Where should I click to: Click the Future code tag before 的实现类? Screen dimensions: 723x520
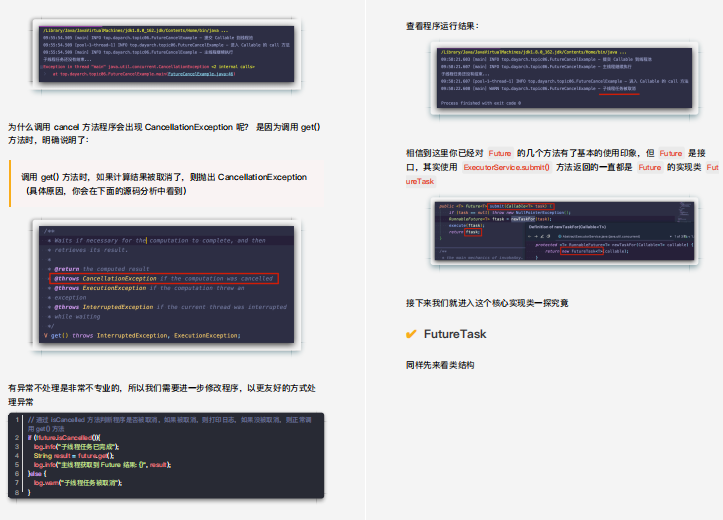tap(650, 167)
